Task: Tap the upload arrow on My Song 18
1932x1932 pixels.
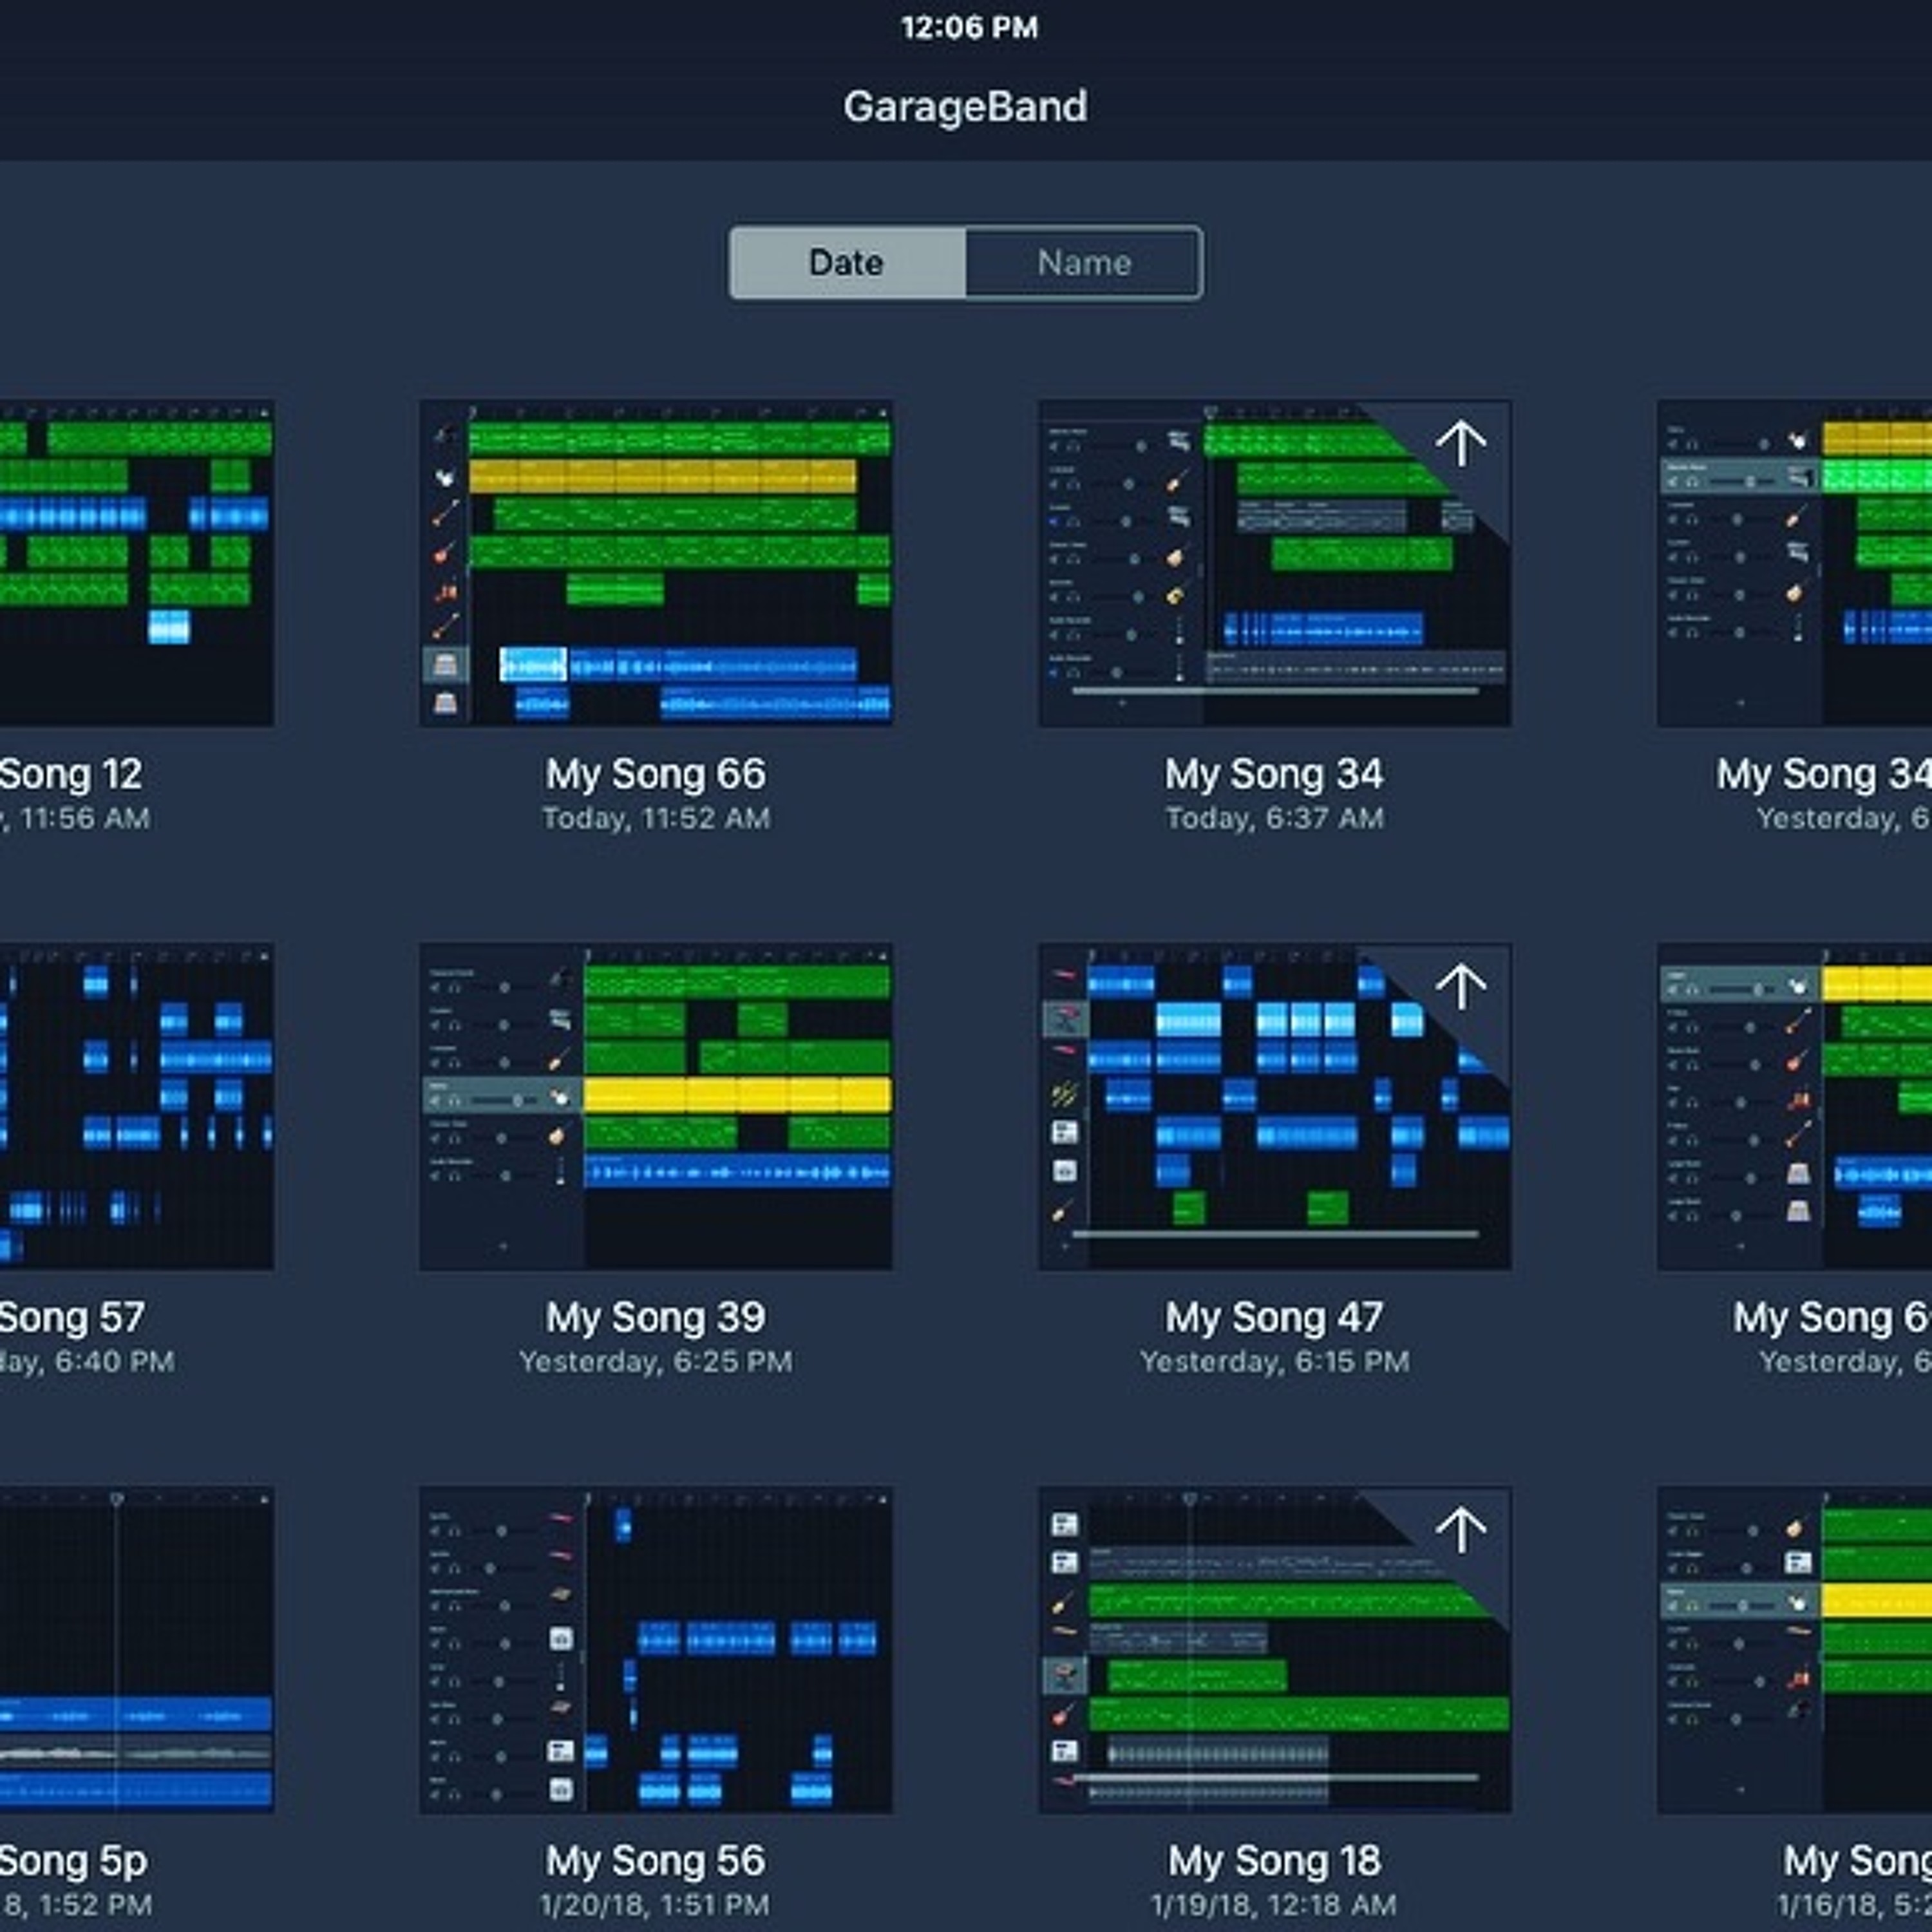Action: [1461, 1530]
